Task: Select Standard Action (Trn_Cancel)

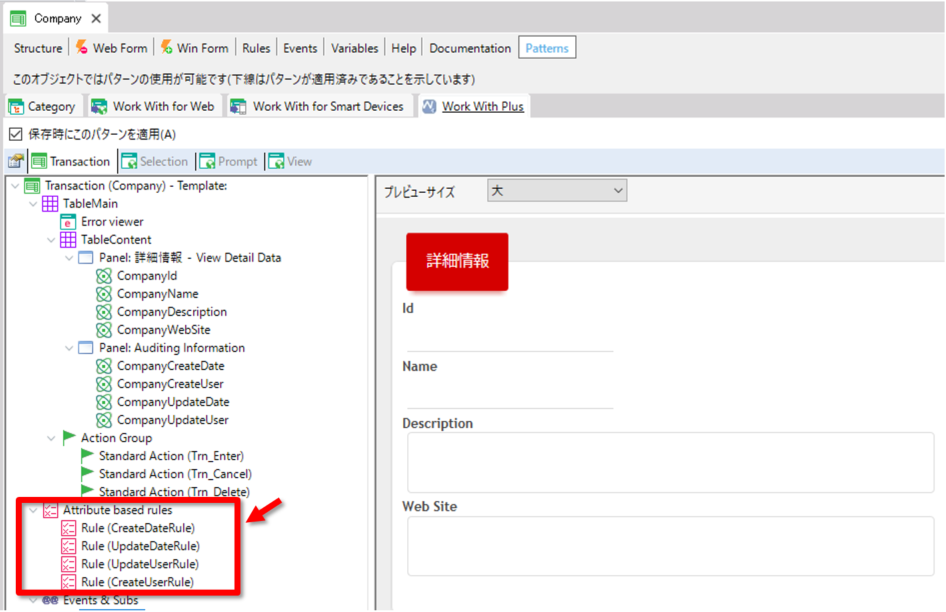Action: [x=175, y=474]
